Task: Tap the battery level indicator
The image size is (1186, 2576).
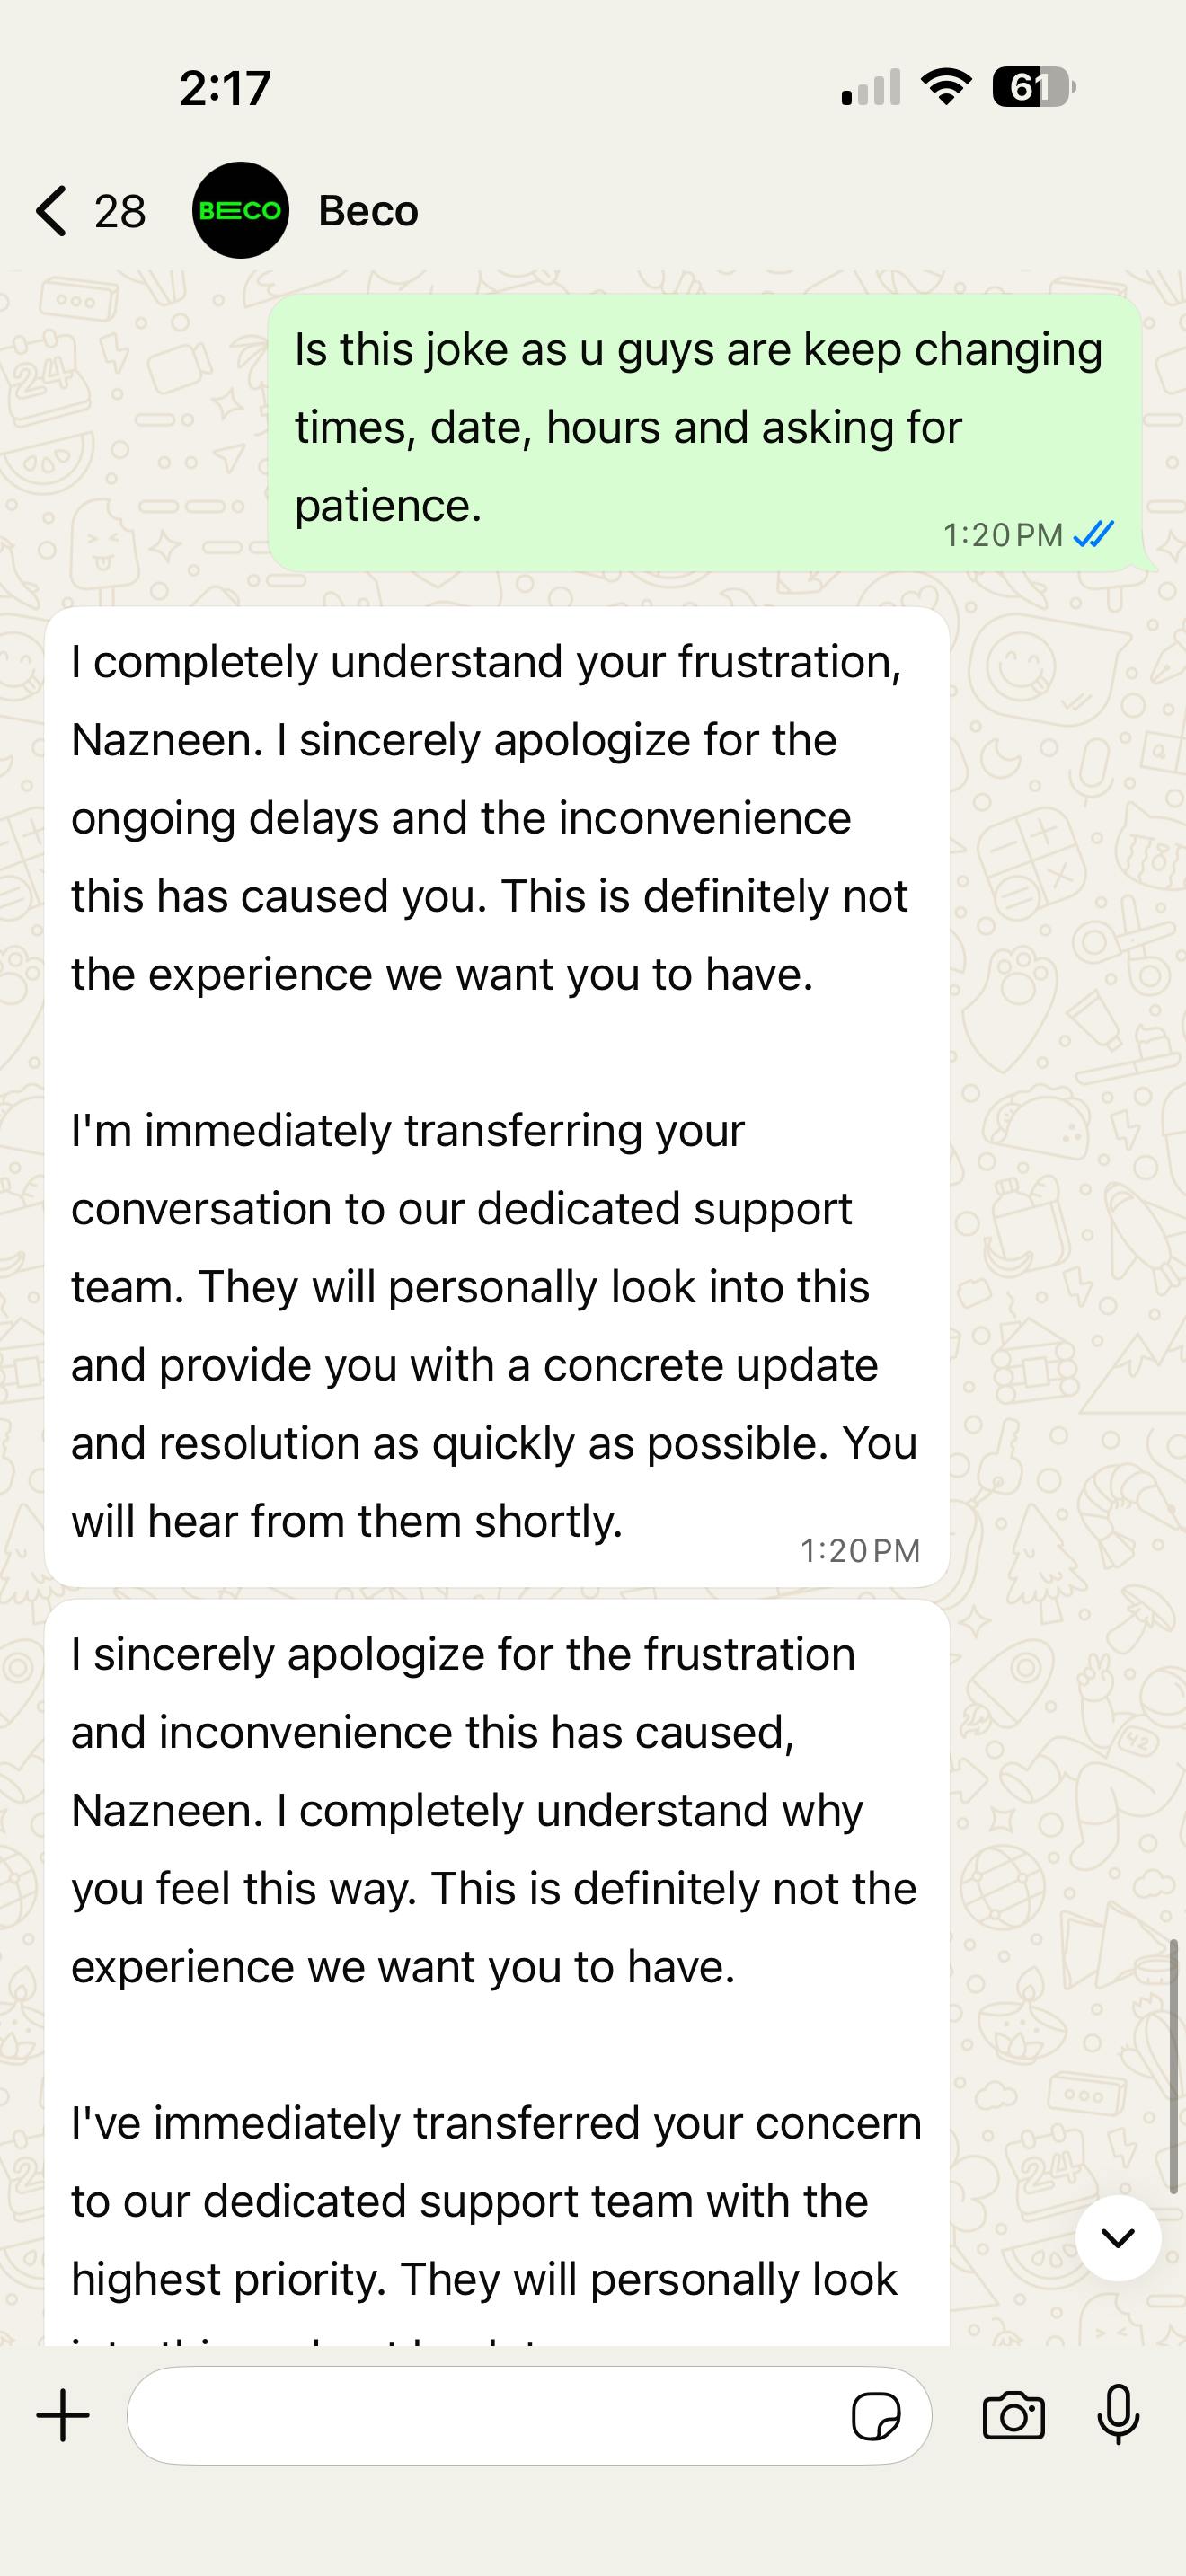Action: click(x=1033, y=88)
